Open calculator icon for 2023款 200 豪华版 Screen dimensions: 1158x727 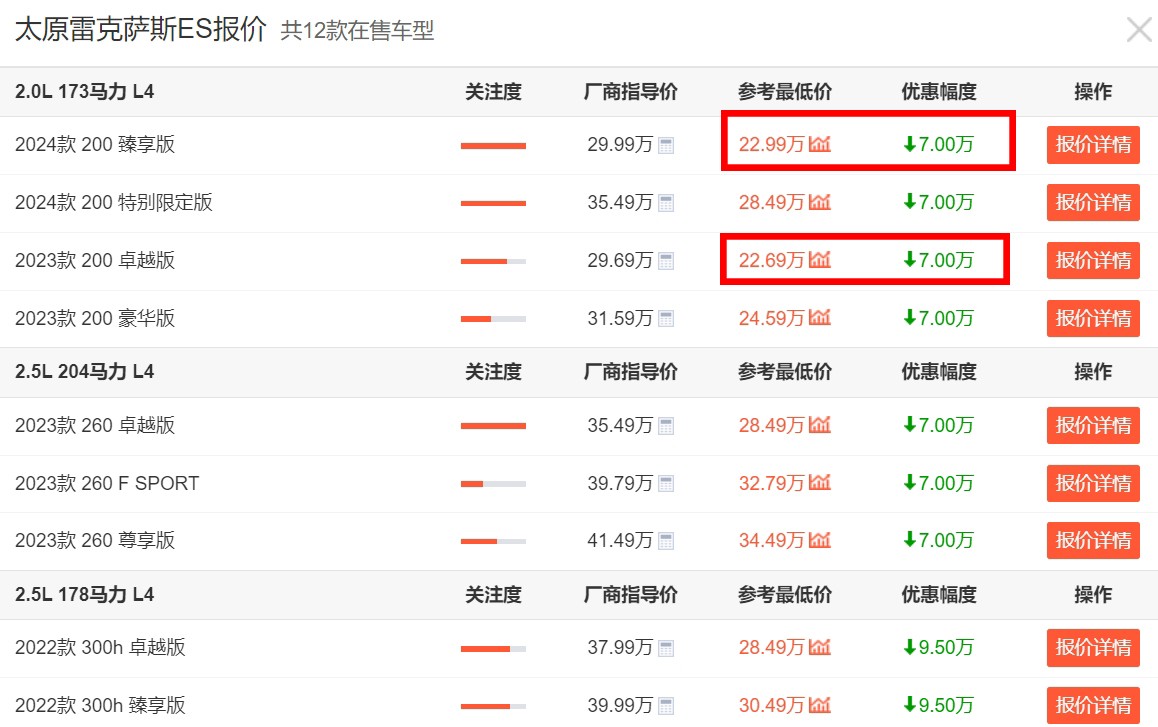click(666, 319)
